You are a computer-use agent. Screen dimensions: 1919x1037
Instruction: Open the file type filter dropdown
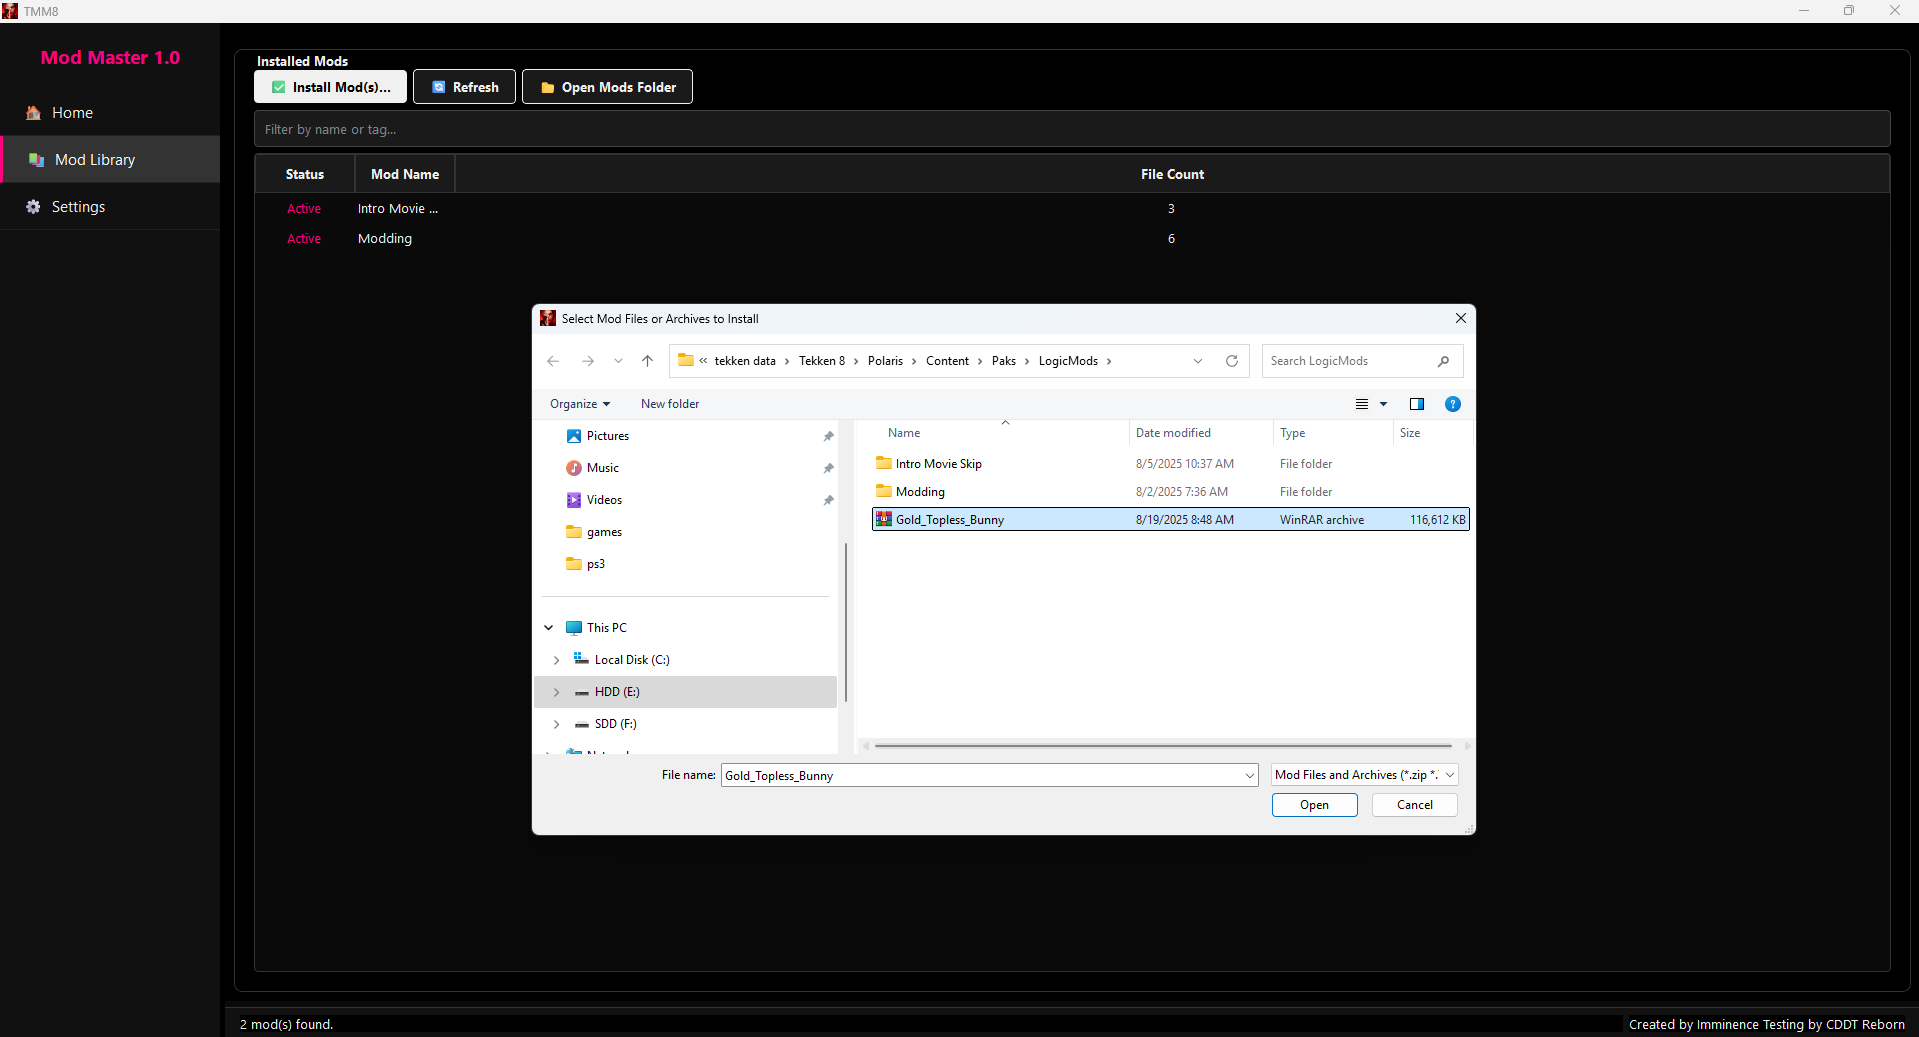point(1364,775)
